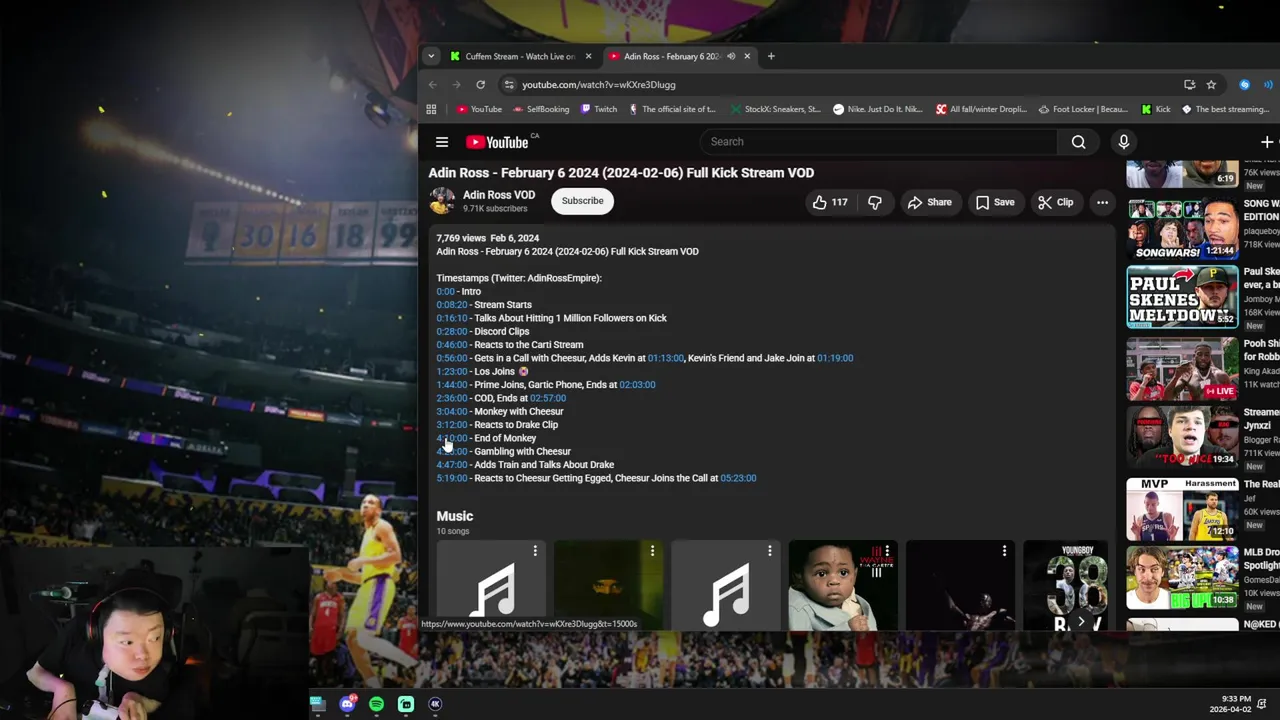Open Spotify from the taskbar
The height and width of the screenshot is (720, 1280).
[376, 704]
